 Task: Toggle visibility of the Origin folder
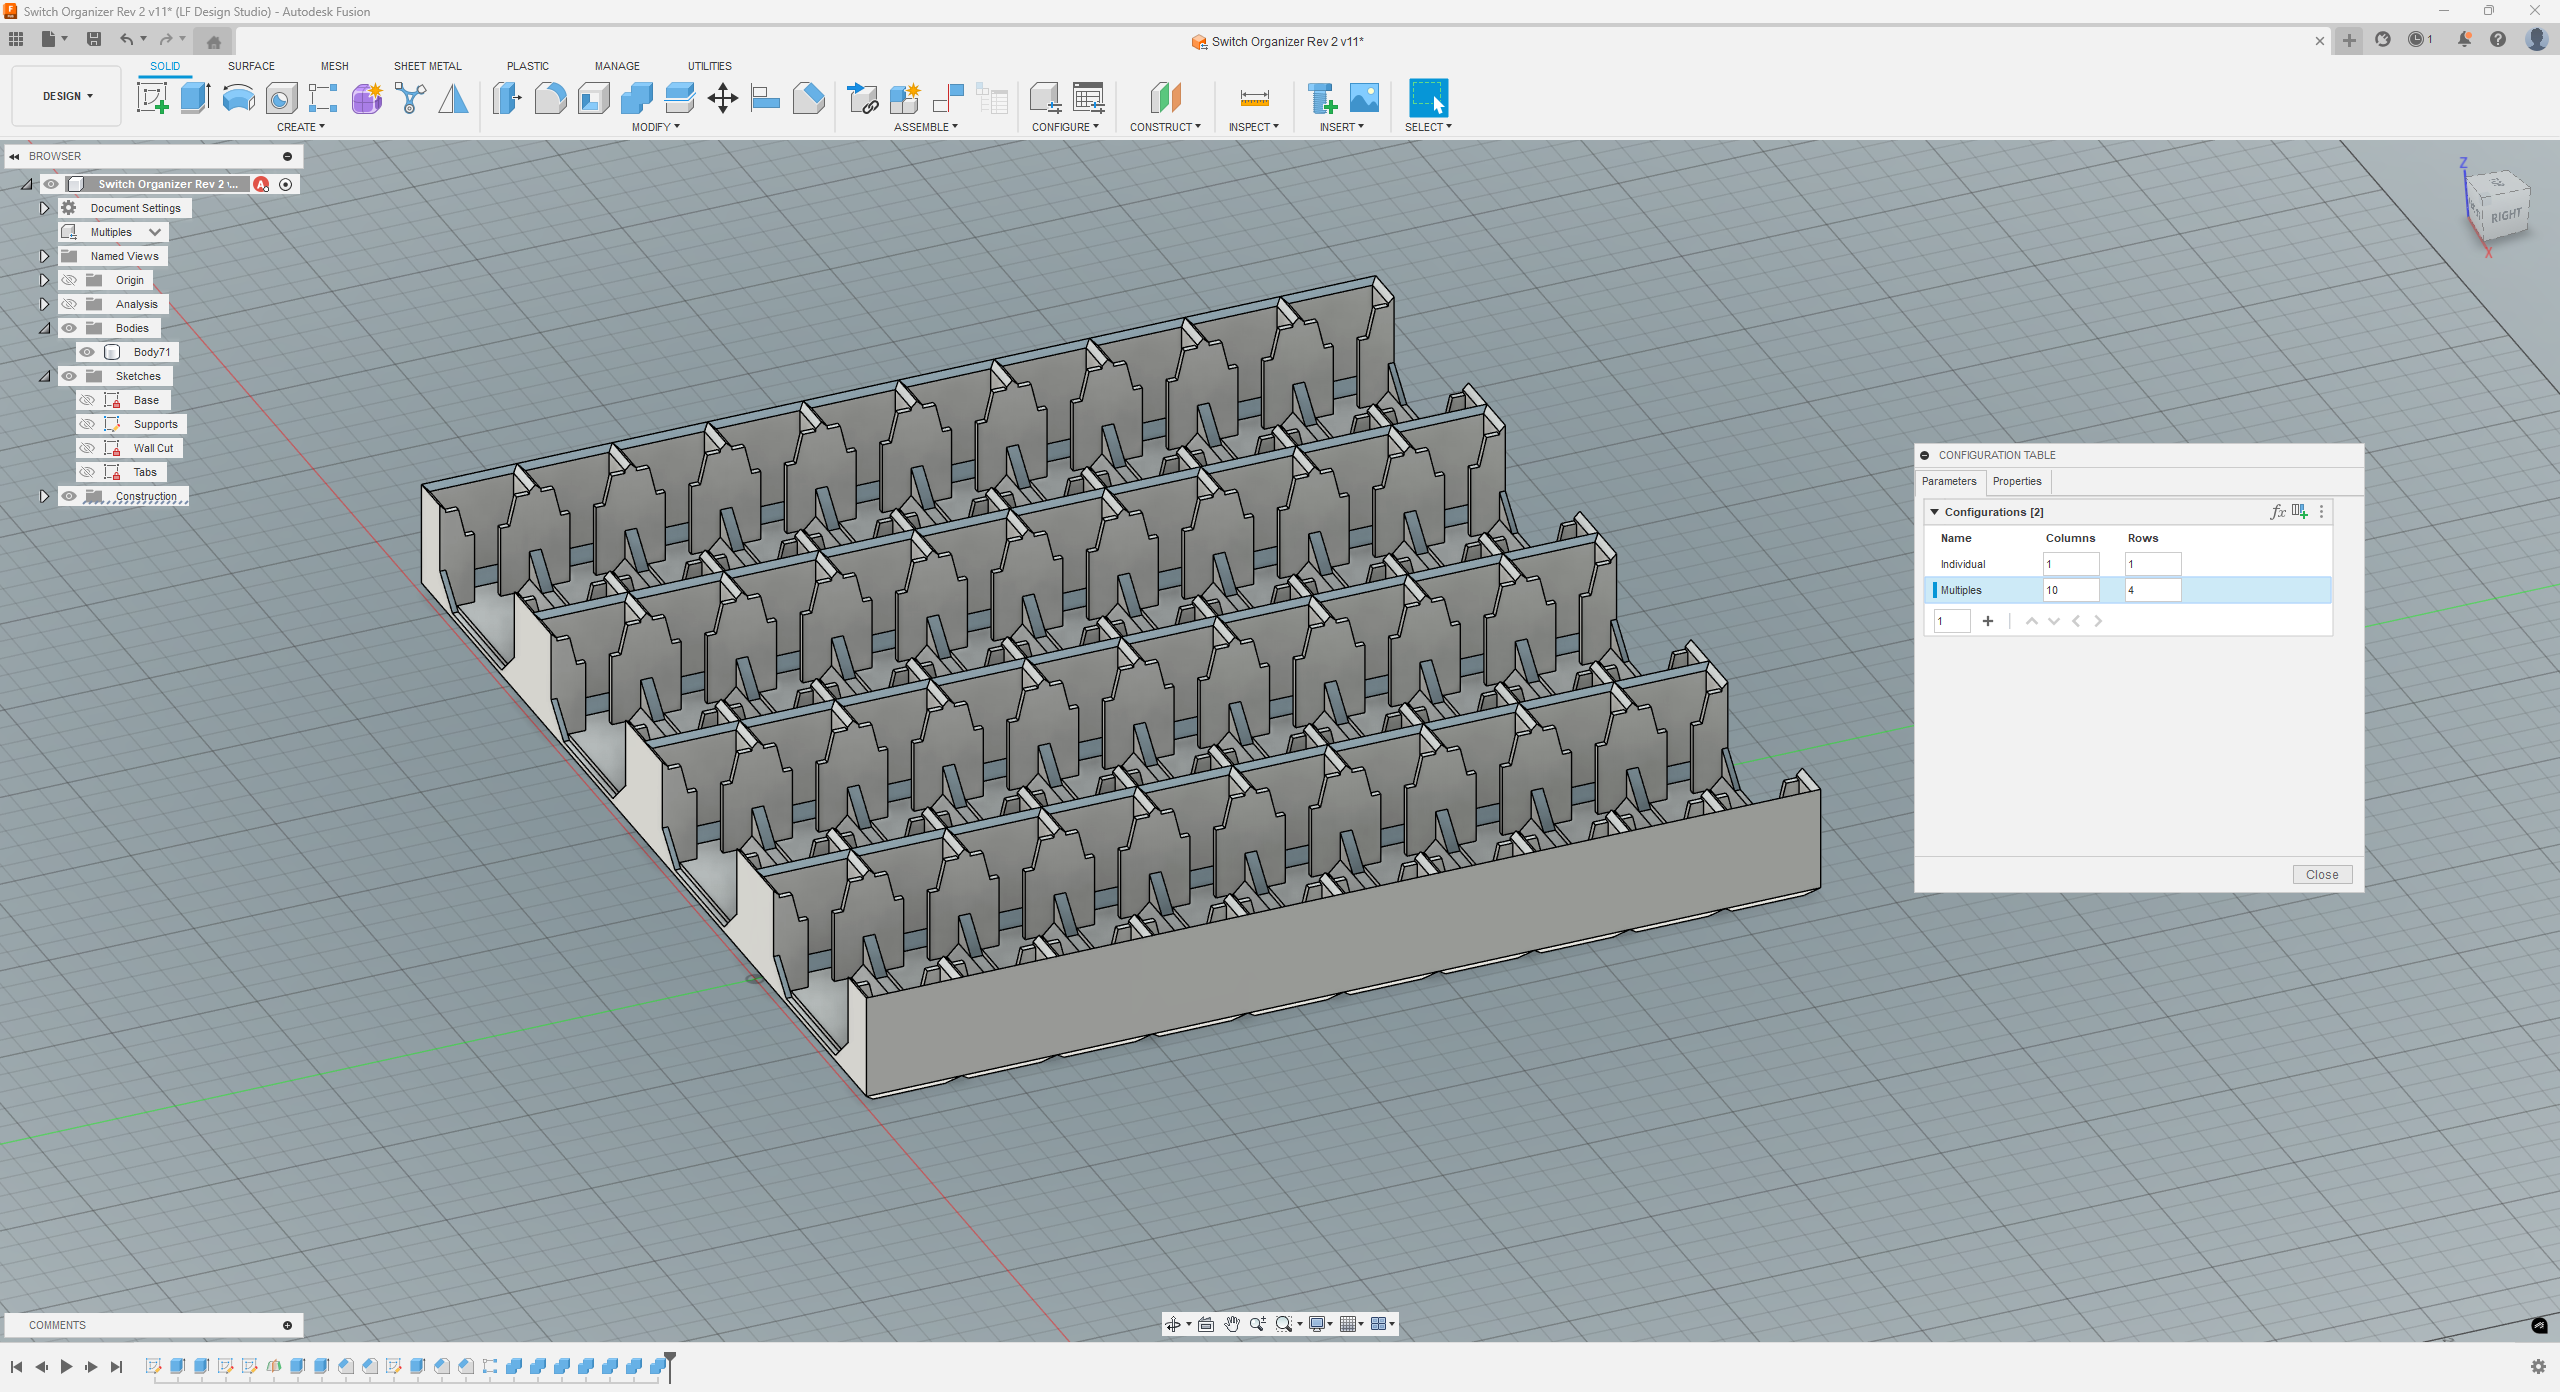click(x=69, y=280)
